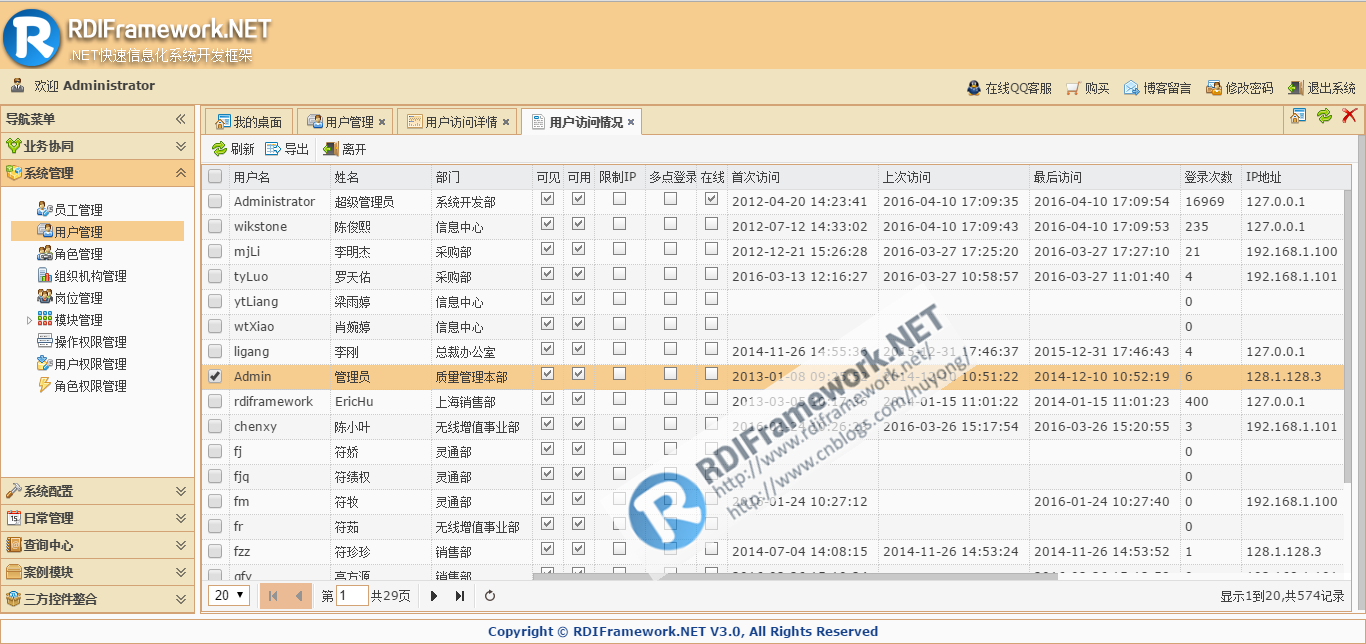
Task: Click exit system (退出系统)
Action: (x=1322, y=88)
